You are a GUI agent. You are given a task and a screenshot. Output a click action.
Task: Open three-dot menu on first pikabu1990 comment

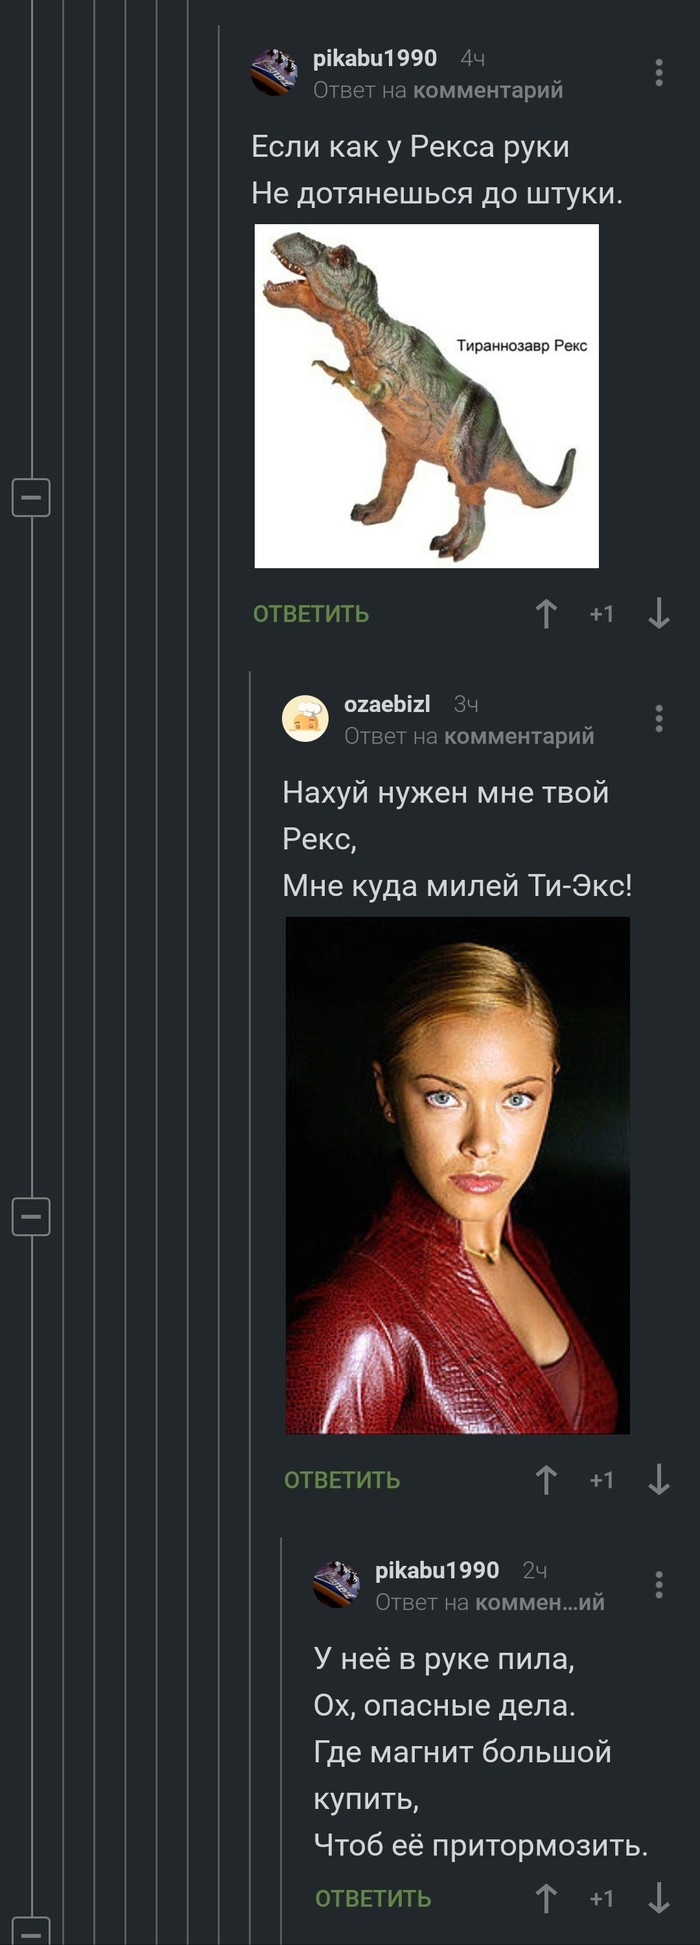658,72
